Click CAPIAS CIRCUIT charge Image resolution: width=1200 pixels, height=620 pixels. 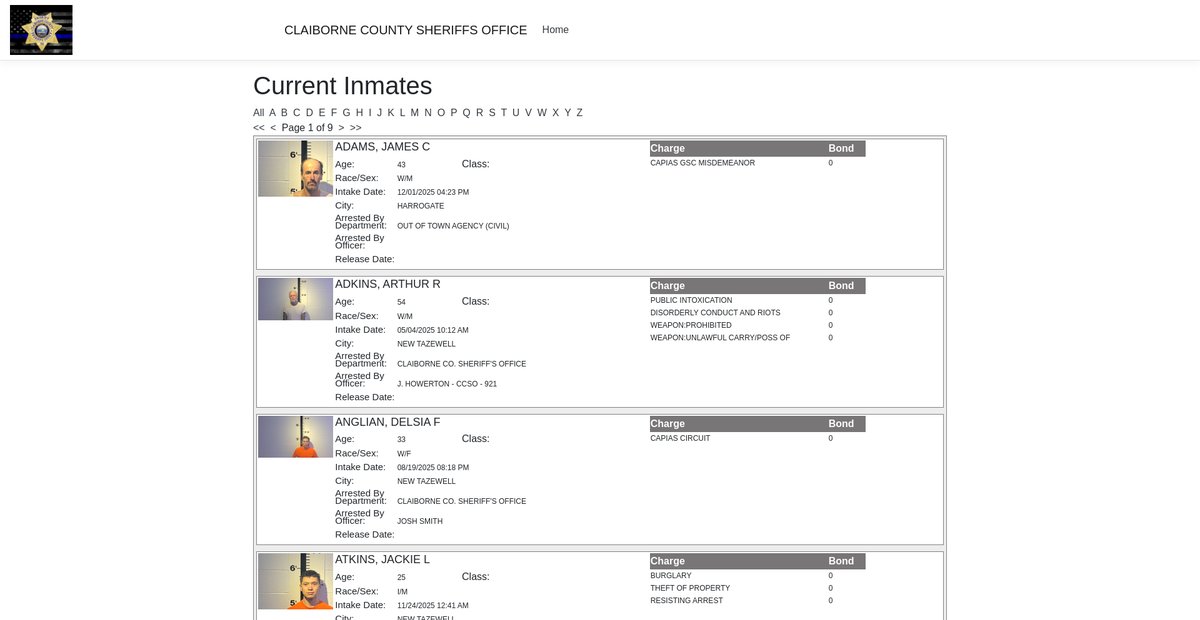tap(680, 438)
